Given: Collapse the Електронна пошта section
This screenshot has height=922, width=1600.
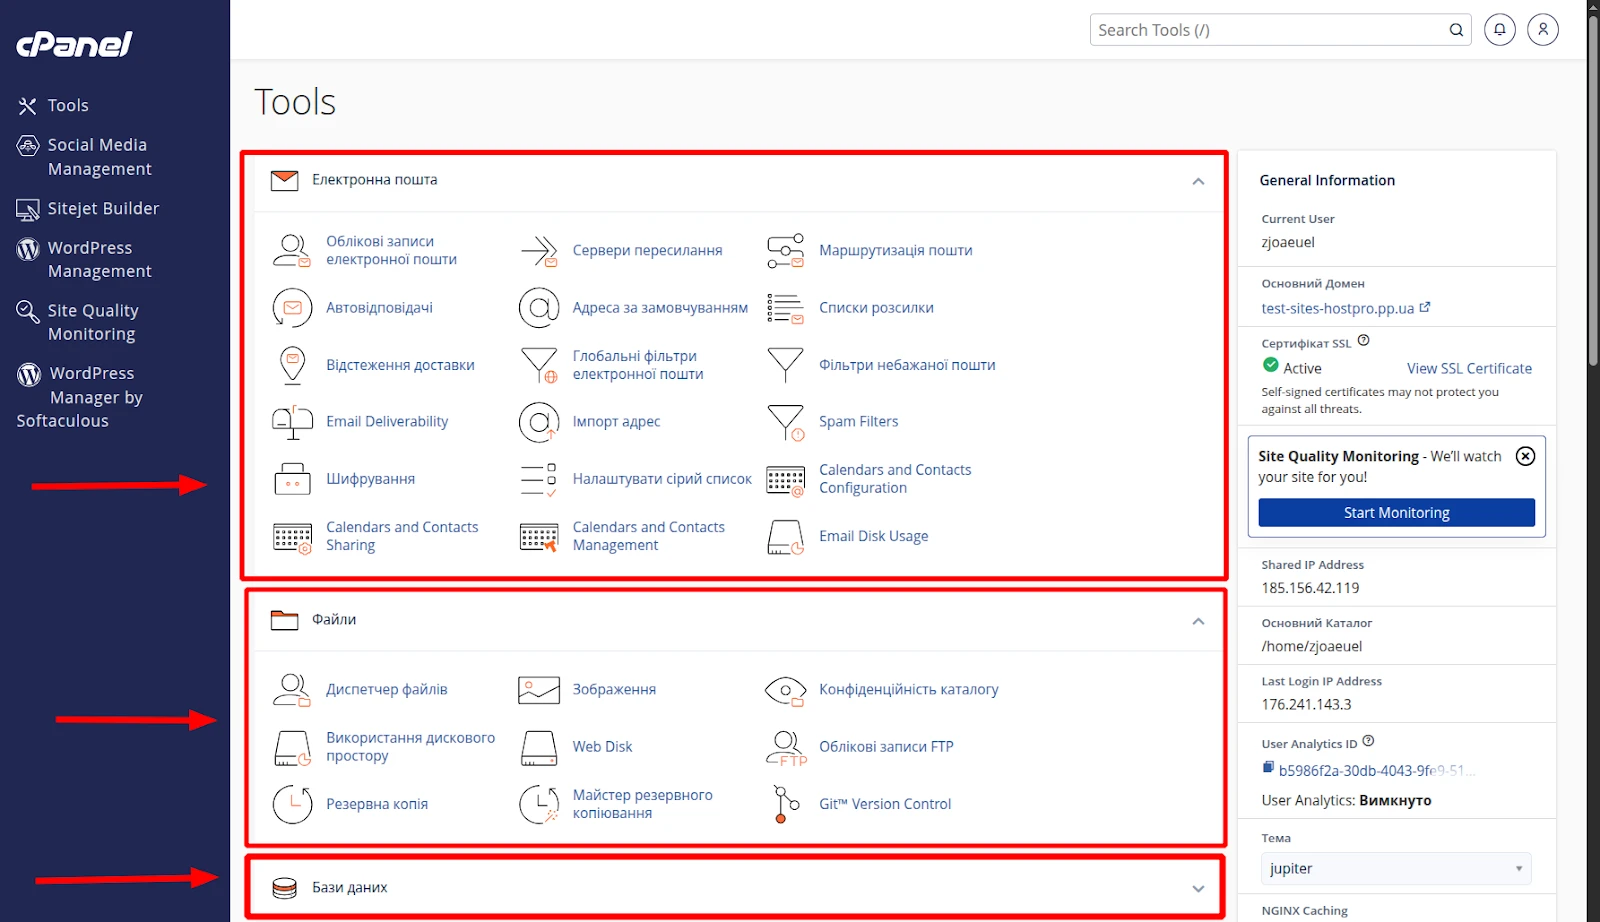Looking at the screenshot, I should tap(1198, 181).
